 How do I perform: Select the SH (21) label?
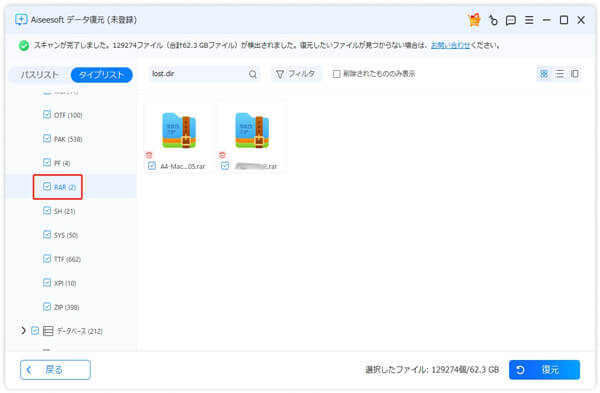(64, 211)
